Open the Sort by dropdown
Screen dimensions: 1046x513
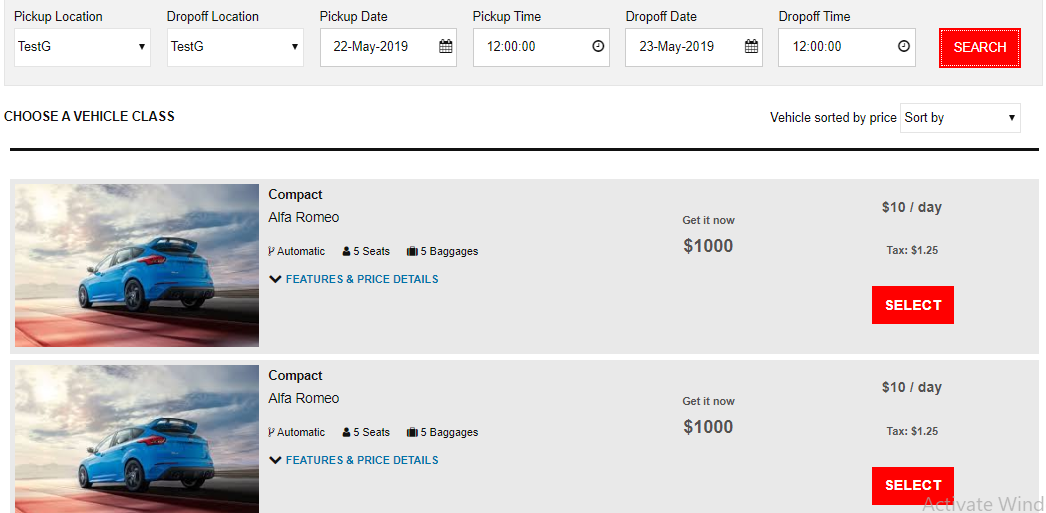(960, 117)
